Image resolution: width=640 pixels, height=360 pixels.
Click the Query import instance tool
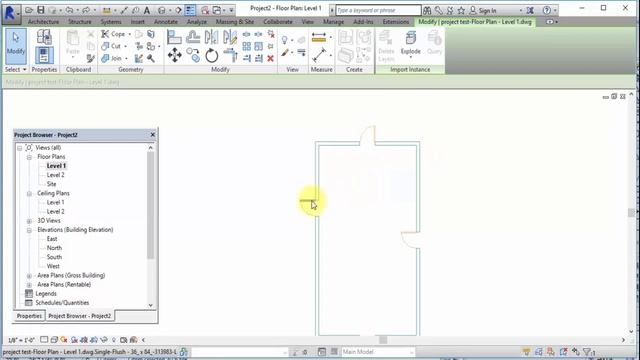[x=434, y=42]
